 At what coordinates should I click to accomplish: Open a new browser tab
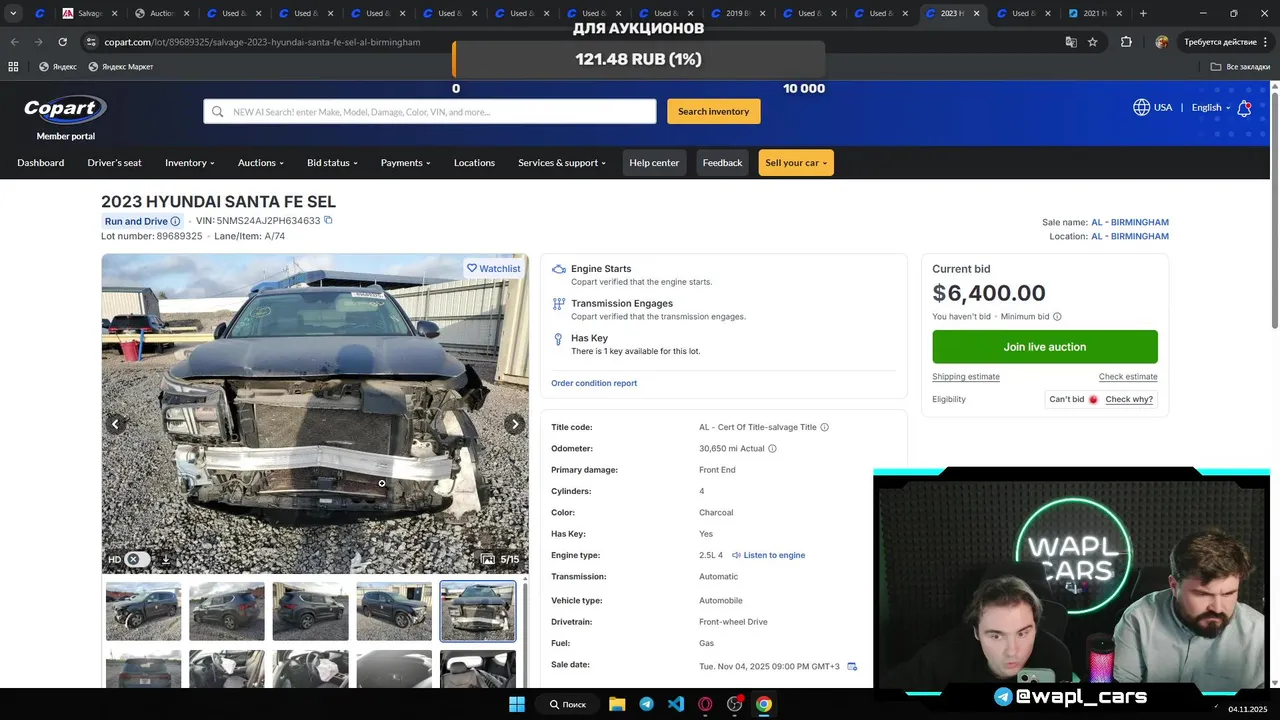click(1143, 13)
